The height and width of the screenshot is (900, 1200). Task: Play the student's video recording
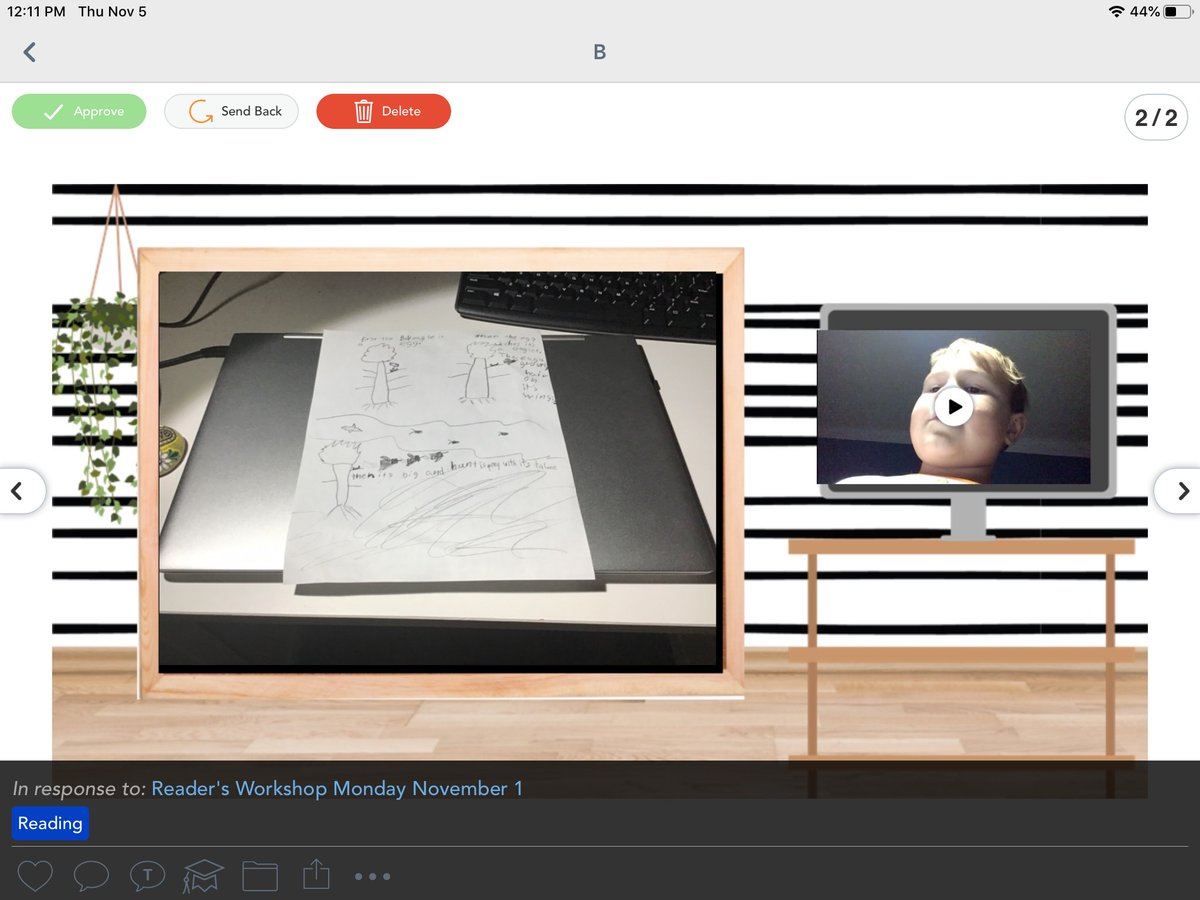click(954, 407)
